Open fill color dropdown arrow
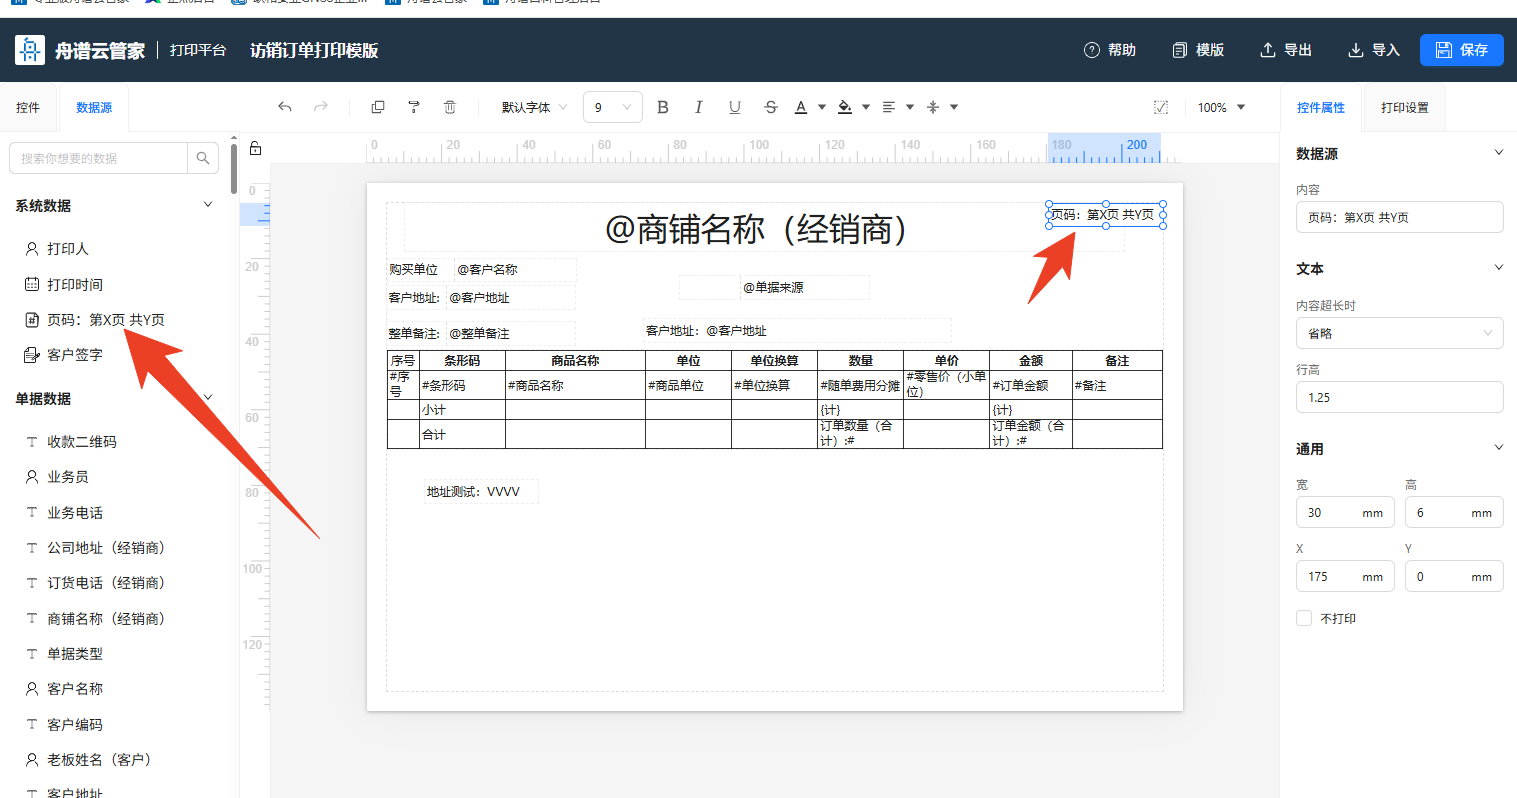Viewport: 1517px width, 798px height. tap(866, 107)
